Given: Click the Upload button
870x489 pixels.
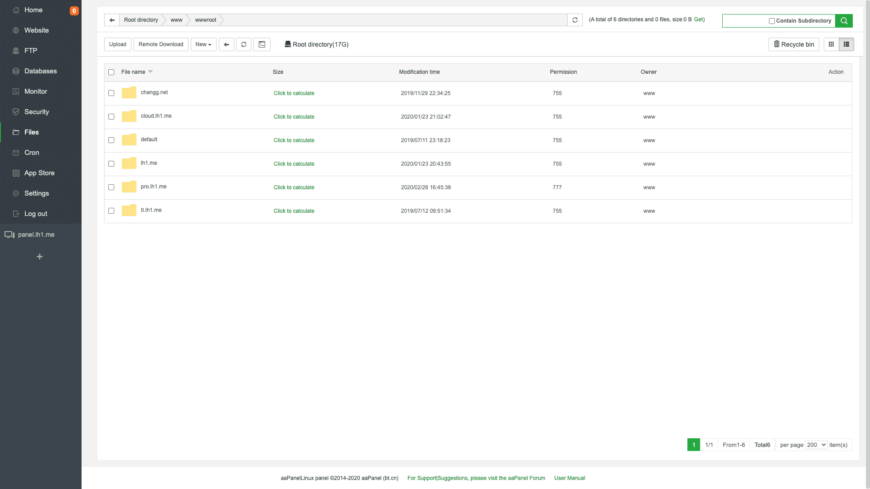Looking at the screenshot, I should tap(117, 44).
